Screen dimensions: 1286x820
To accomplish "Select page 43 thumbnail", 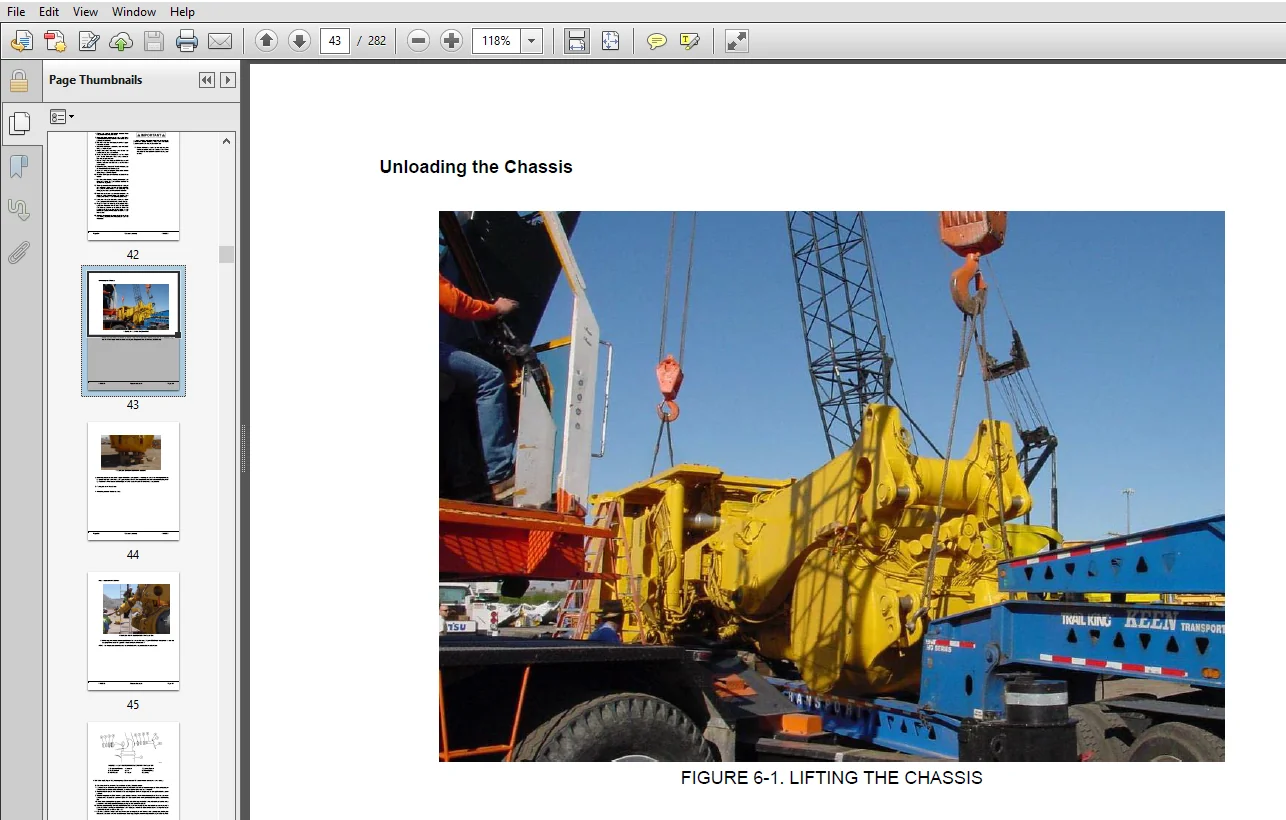I will 133,331.
